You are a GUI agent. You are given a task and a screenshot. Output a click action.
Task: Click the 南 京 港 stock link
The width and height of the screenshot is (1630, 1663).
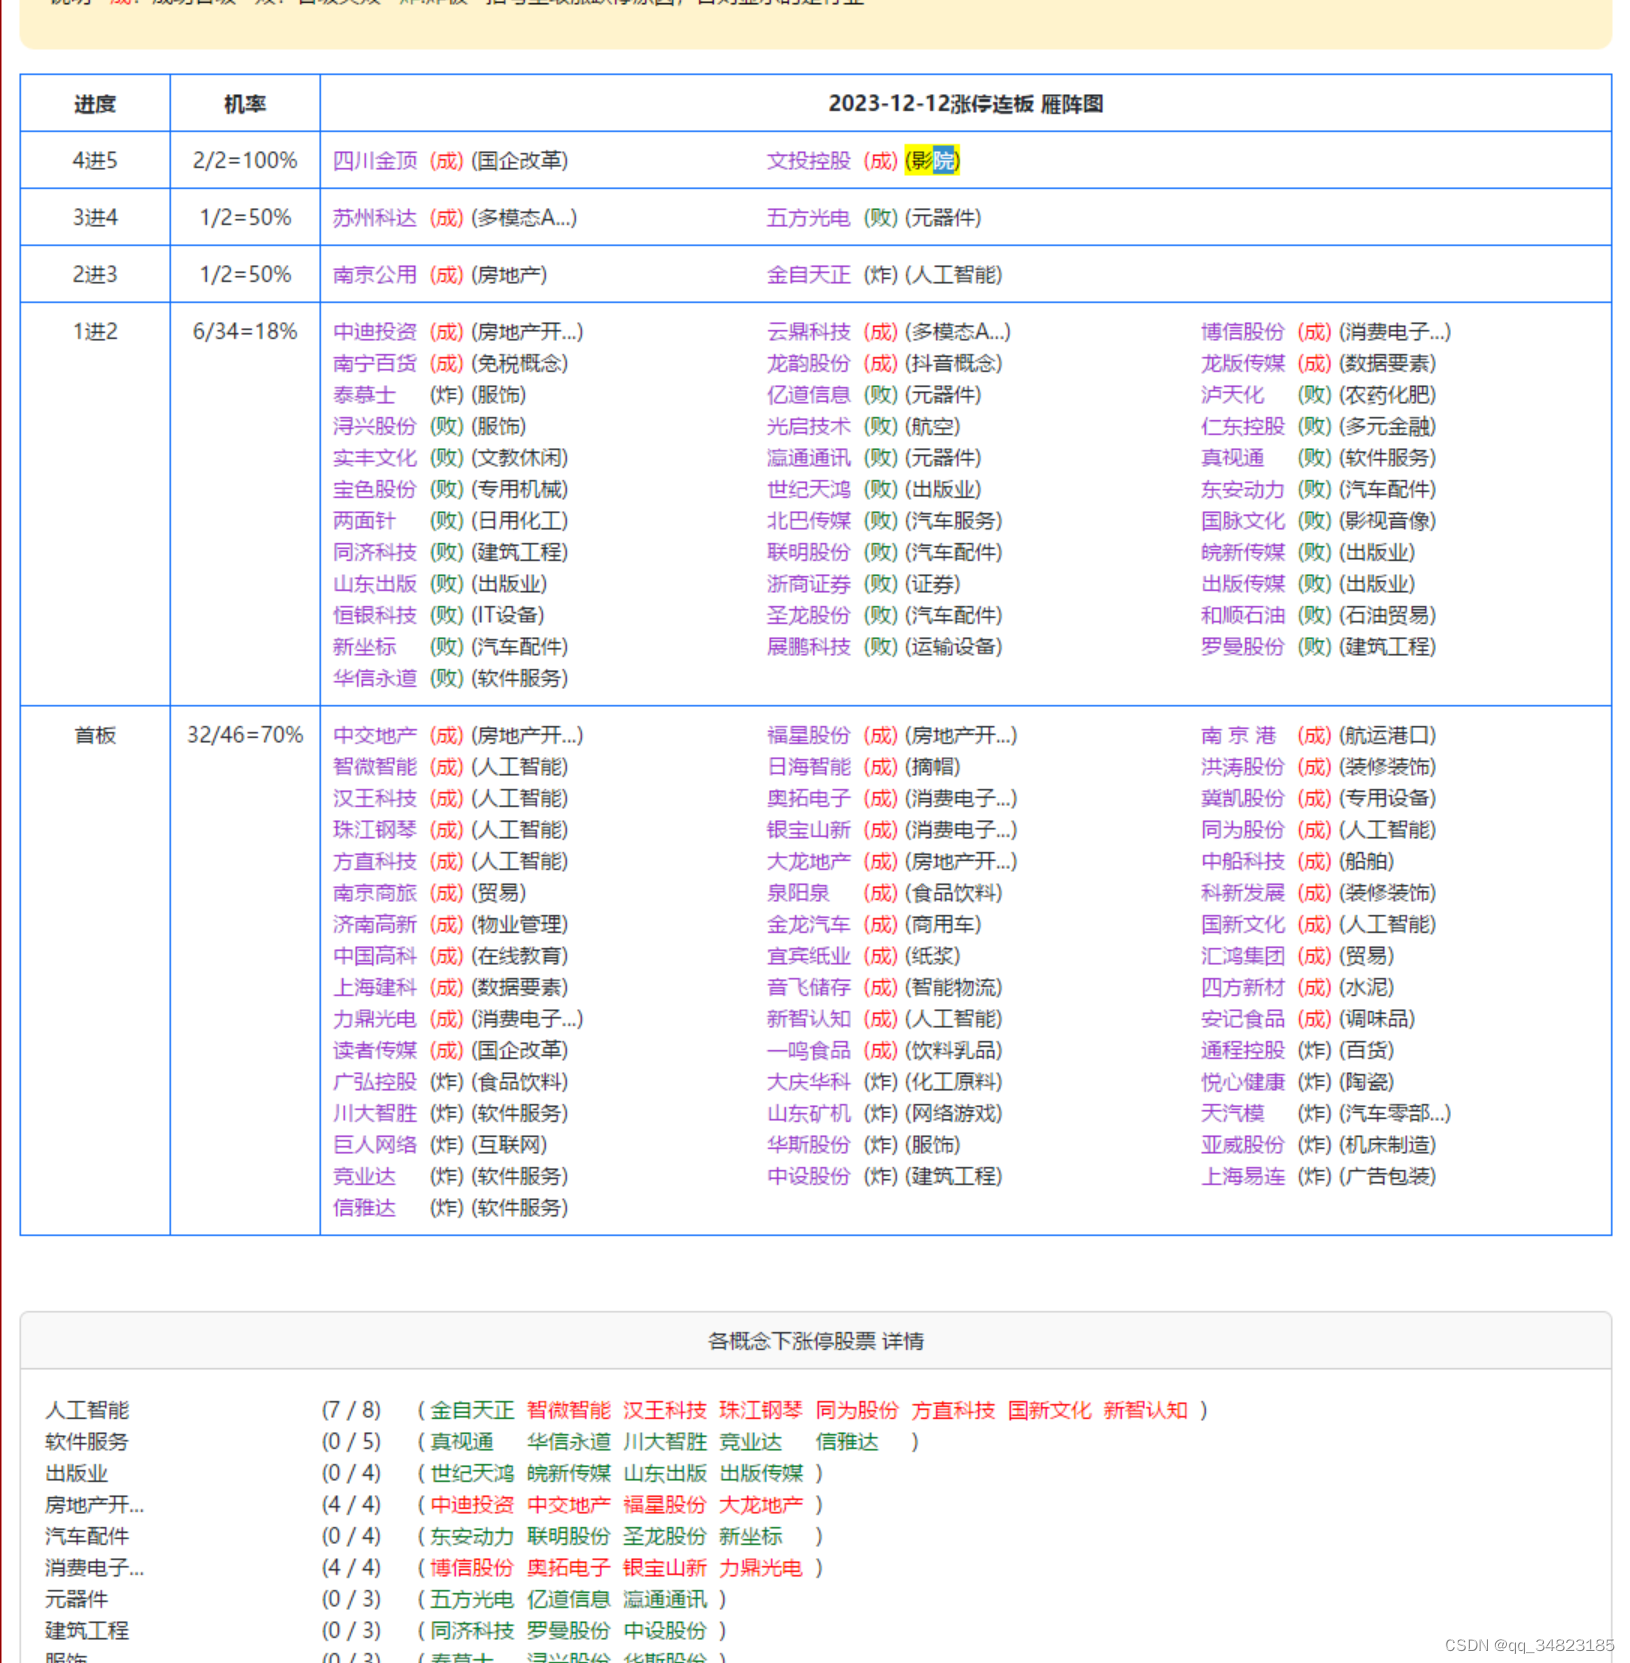(x=1239, y=736)
